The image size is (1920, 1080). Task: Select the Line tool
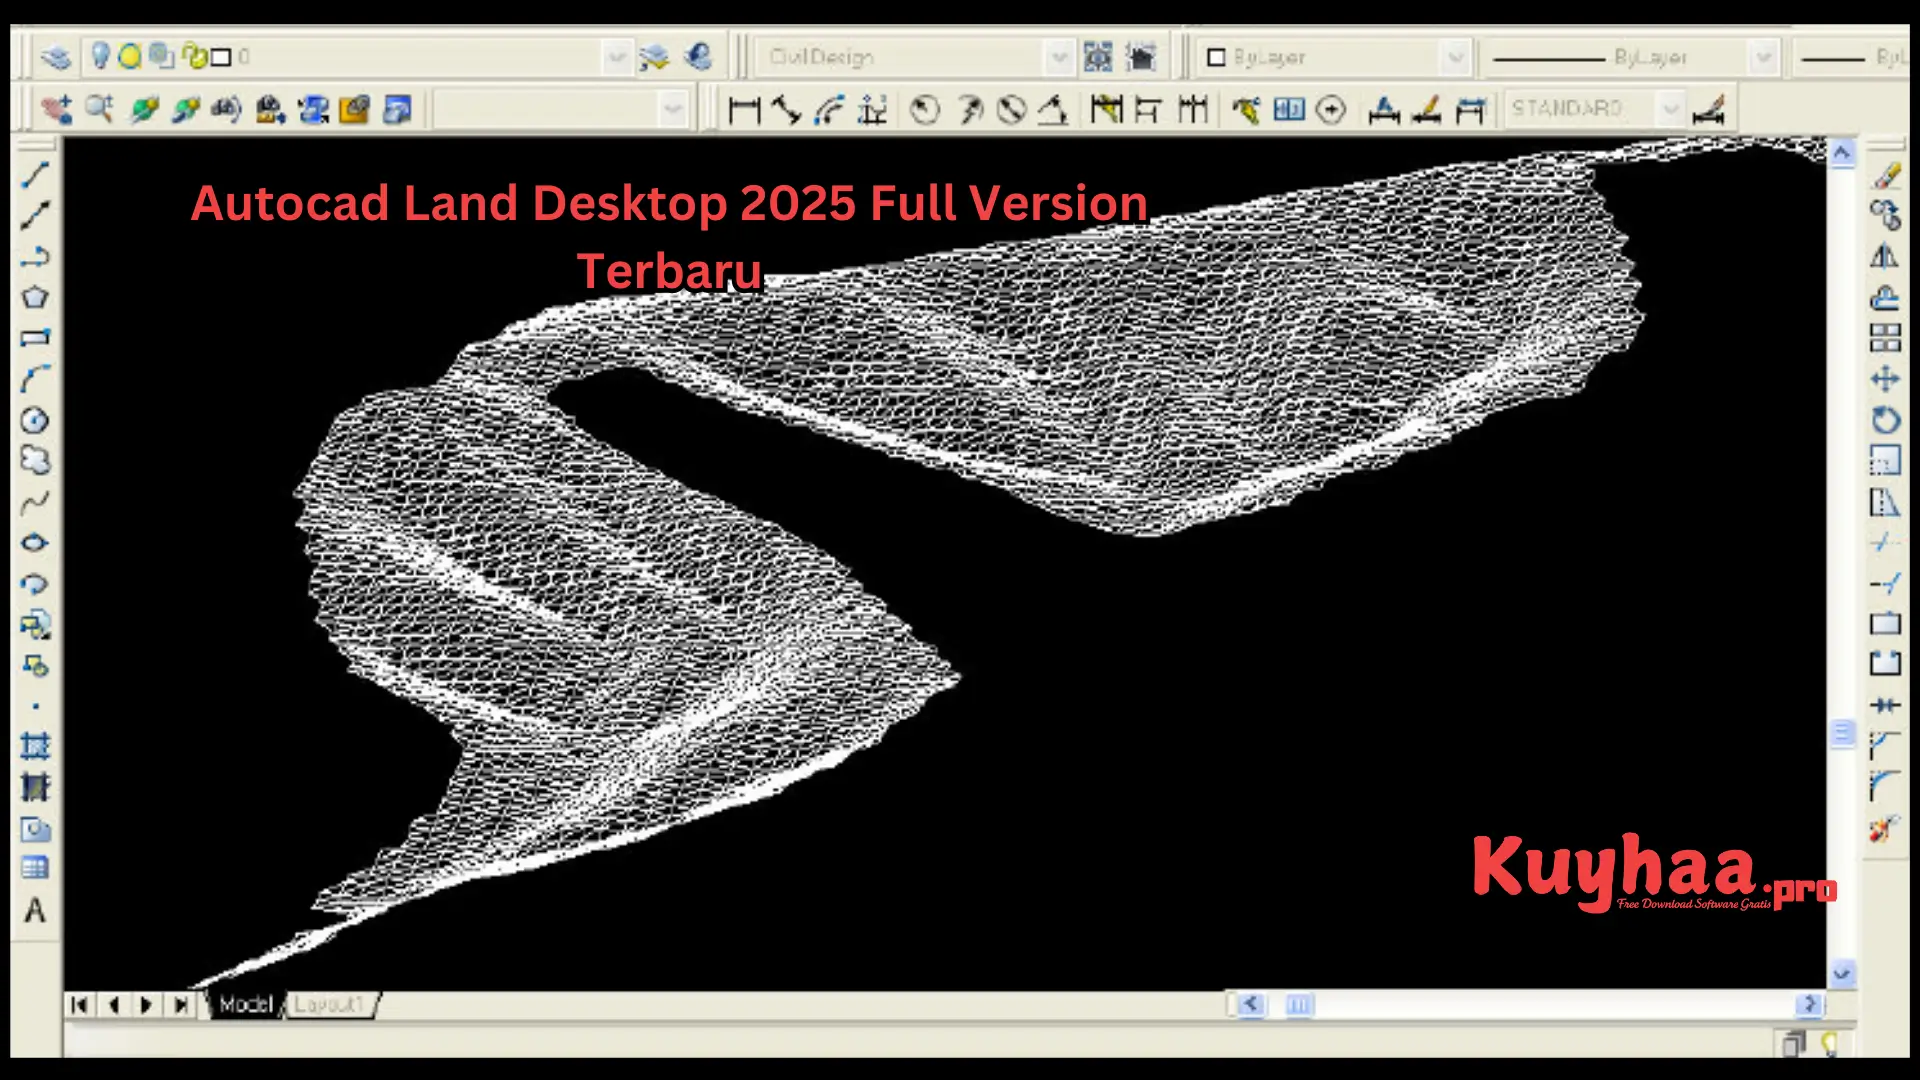click(x=37, y=175)
